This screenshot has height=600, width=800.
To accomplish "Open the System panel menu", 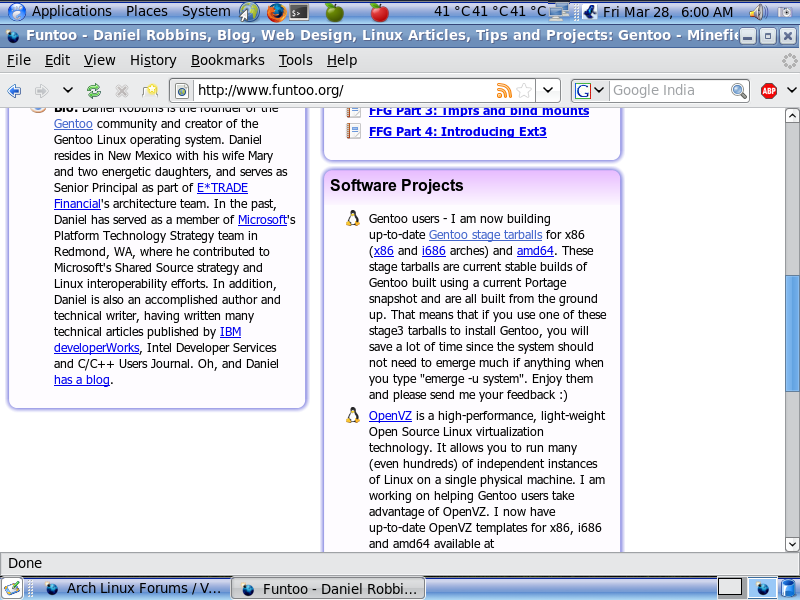I will pyautogui.click(x=206, y=11).
